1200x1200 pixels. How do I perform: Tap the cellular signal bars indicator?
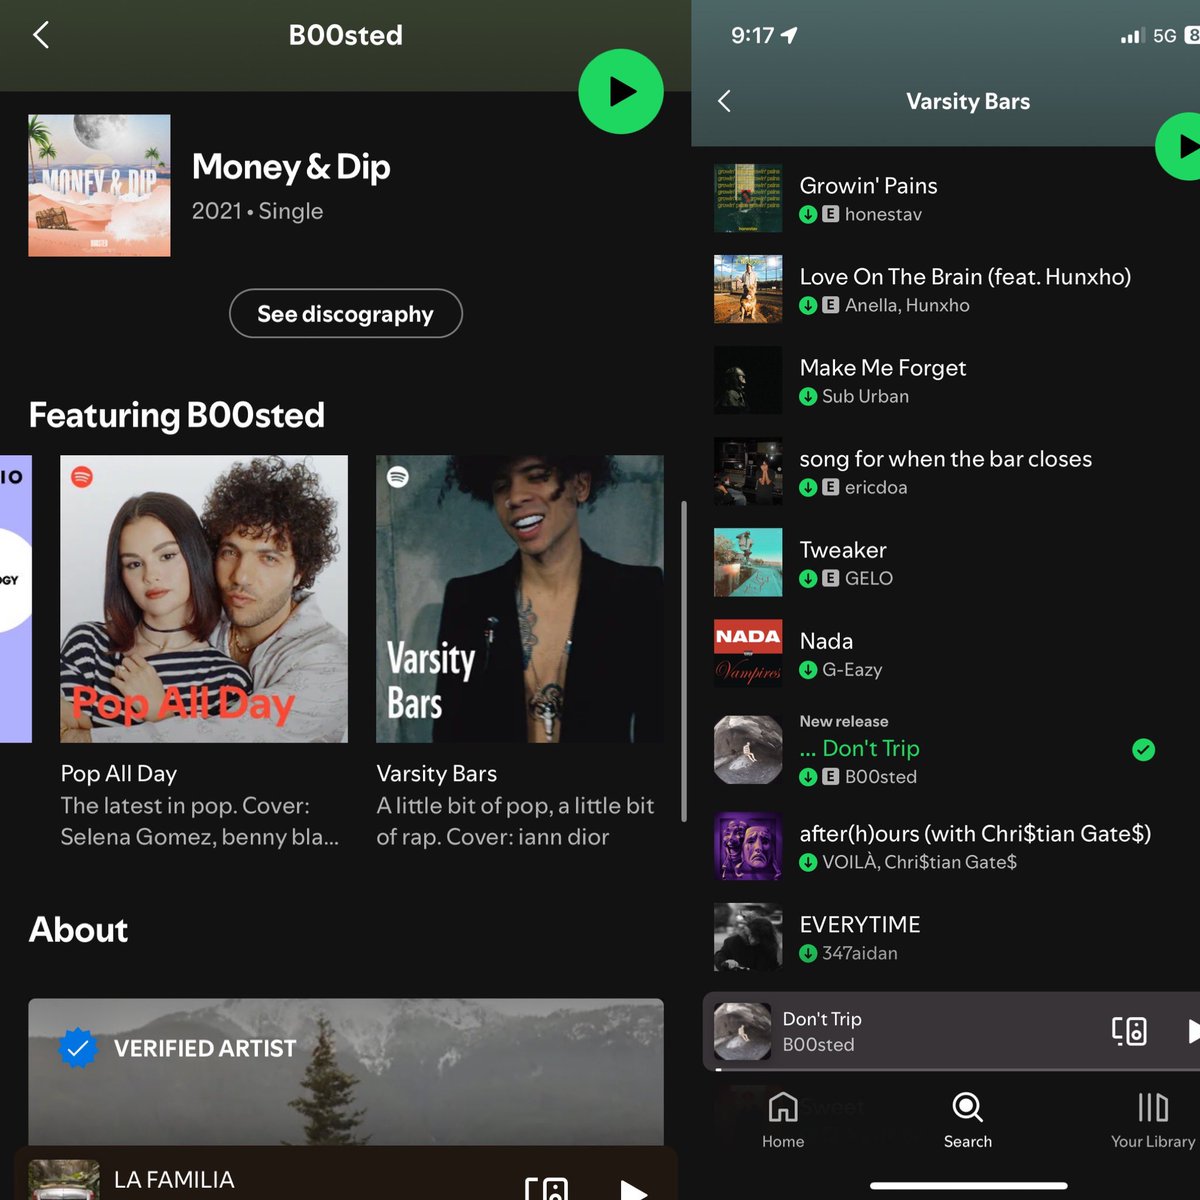point(1131,36)
